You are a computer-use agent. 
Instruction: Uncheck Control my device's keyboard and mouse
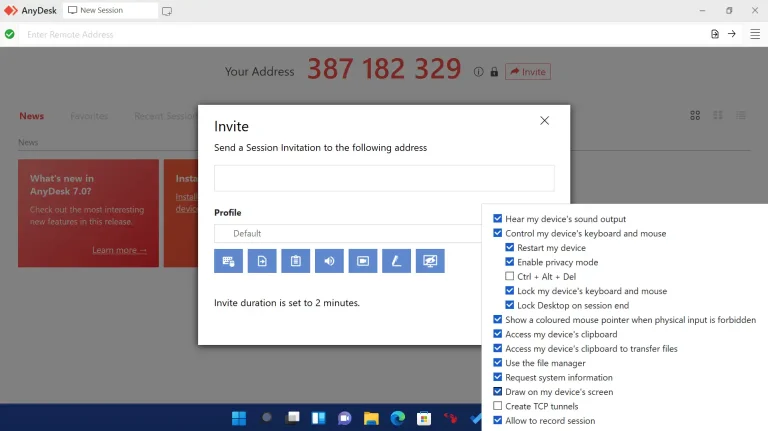498,233
